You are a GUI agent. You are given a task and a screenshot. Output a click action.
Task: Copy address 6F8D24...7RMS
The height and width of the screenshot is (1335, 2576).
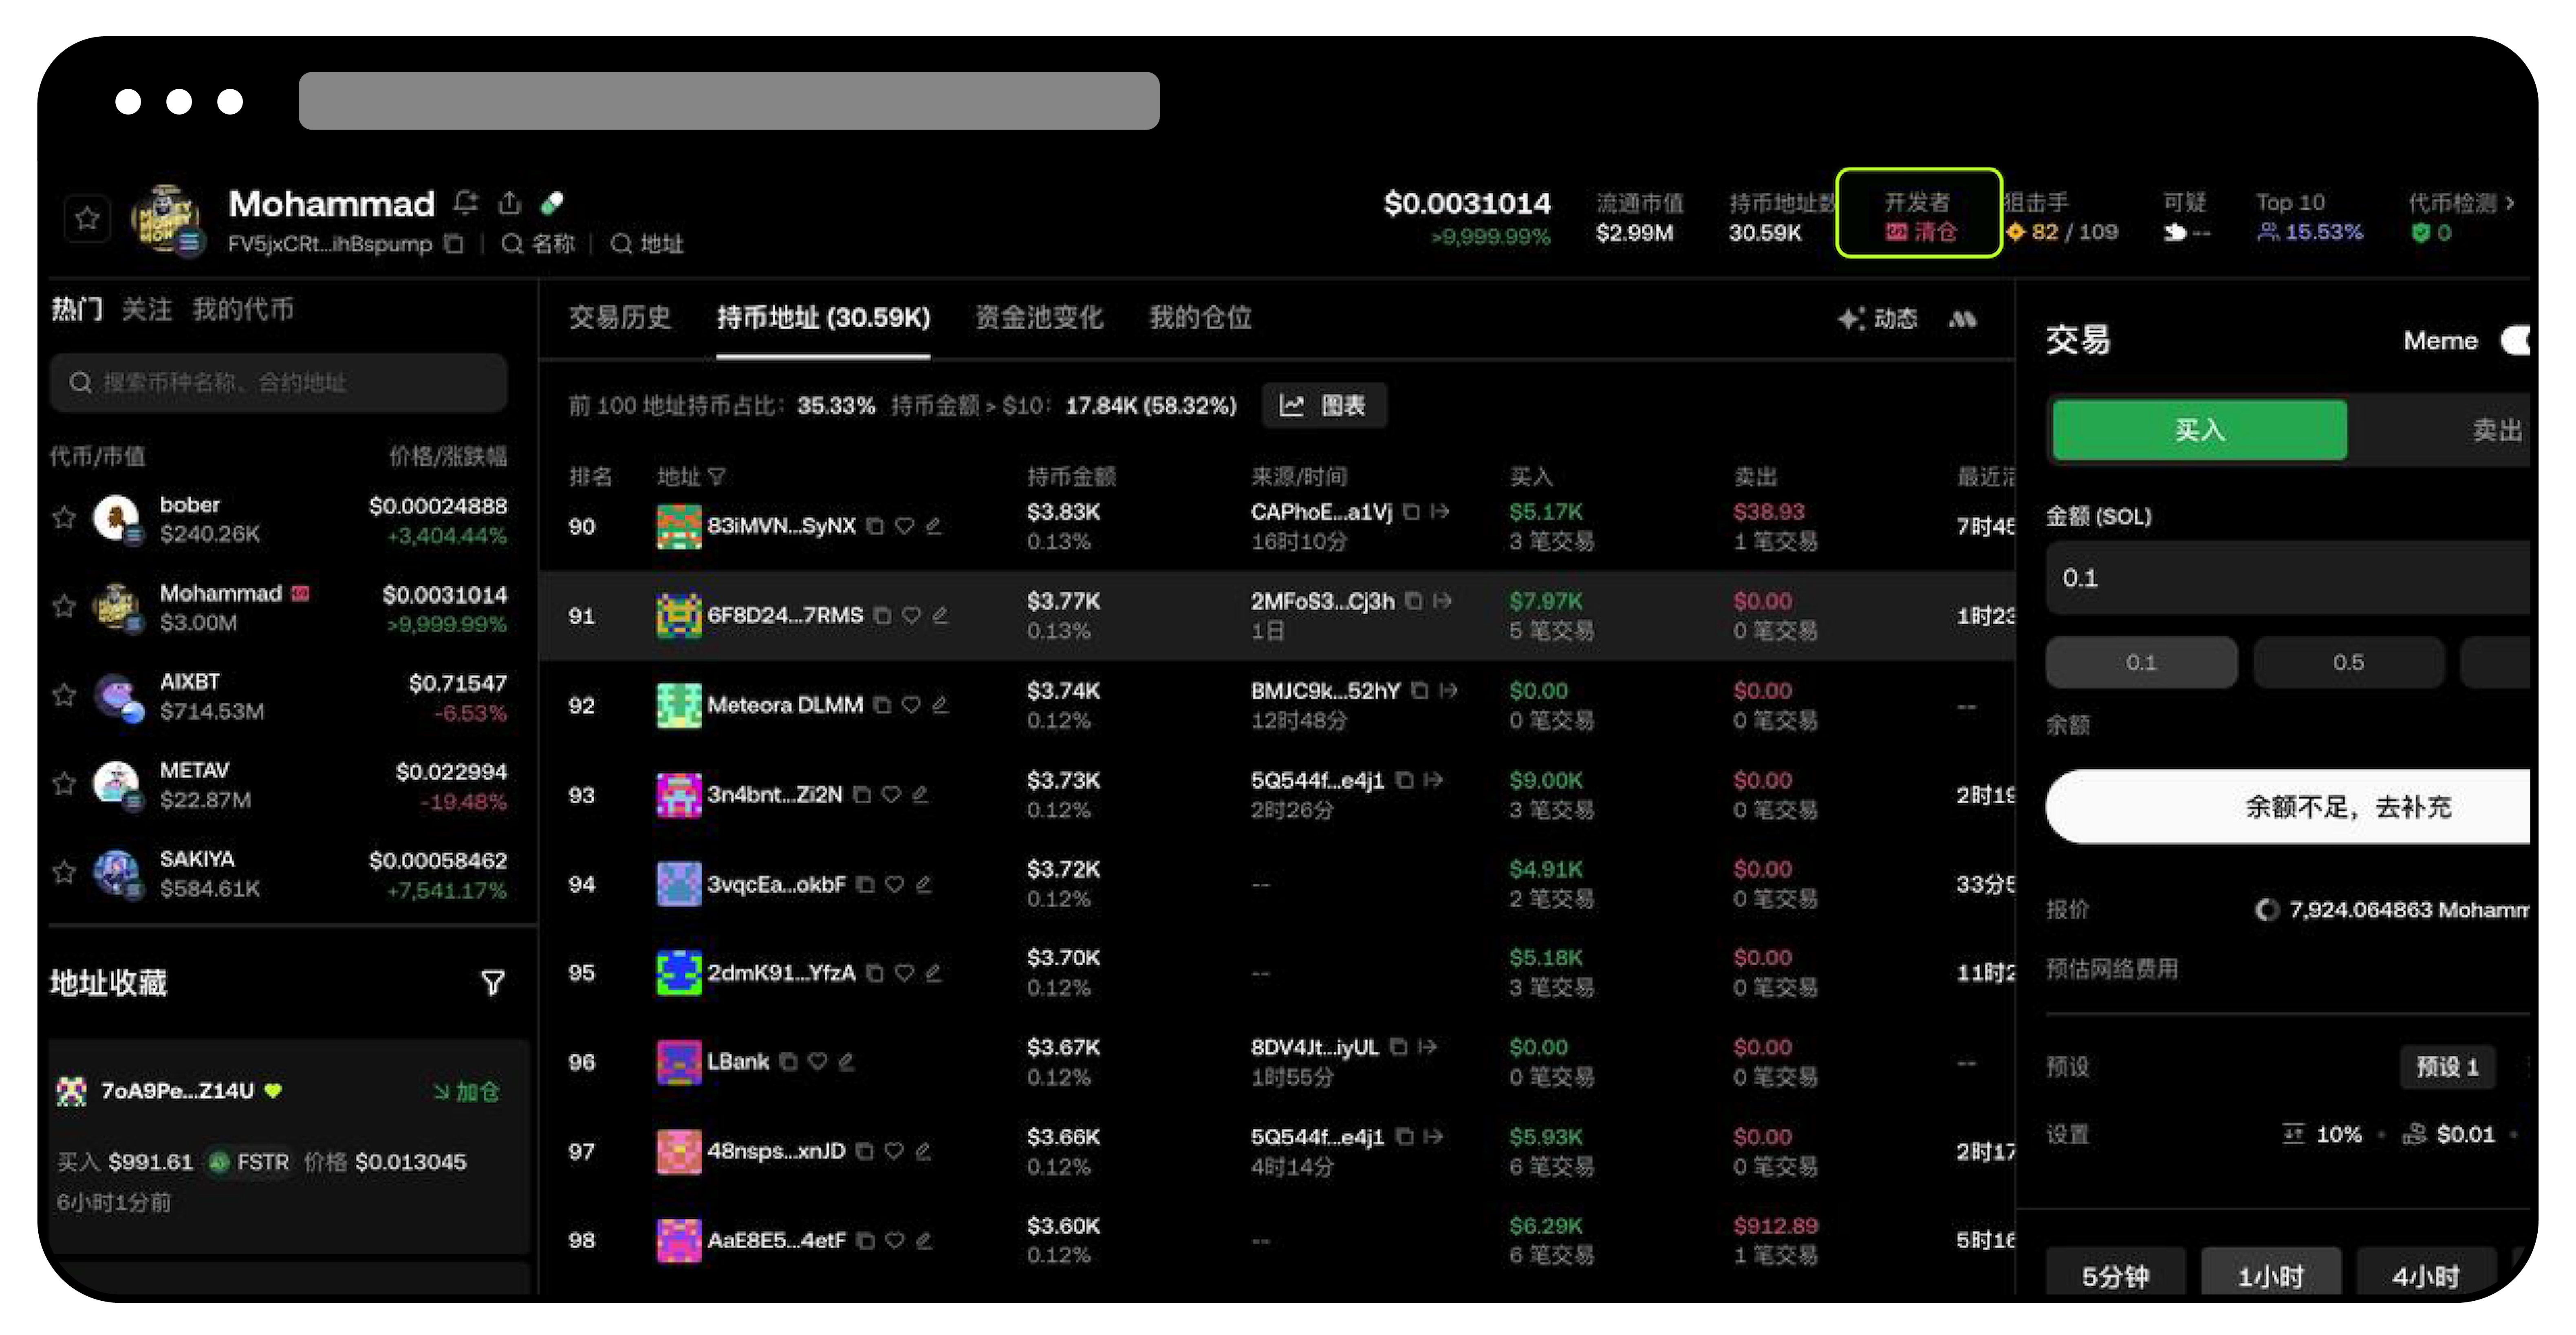click(882, 616)
